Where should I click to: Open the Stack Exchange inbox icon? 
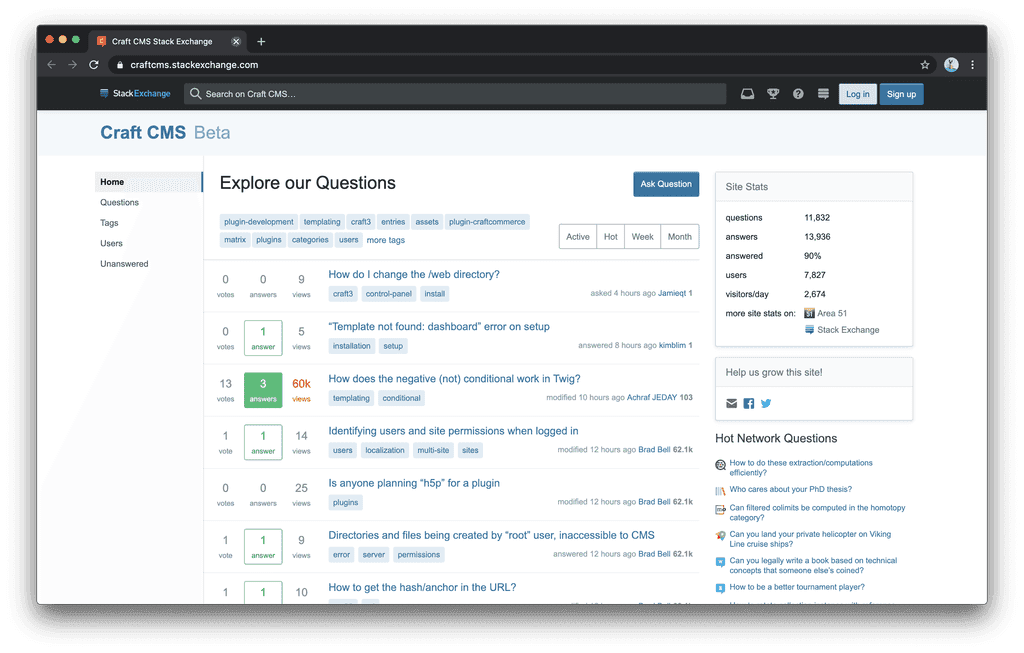(x=747, y=94)
